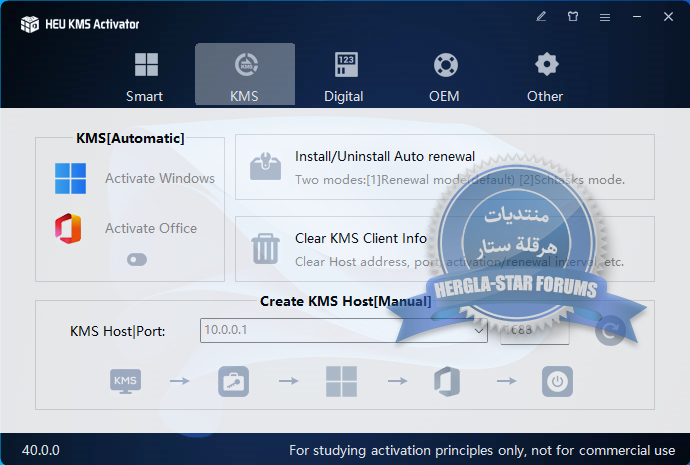Click Activate Office label
690x465 pixels.
pyautogui.click(x=151, y=228)
